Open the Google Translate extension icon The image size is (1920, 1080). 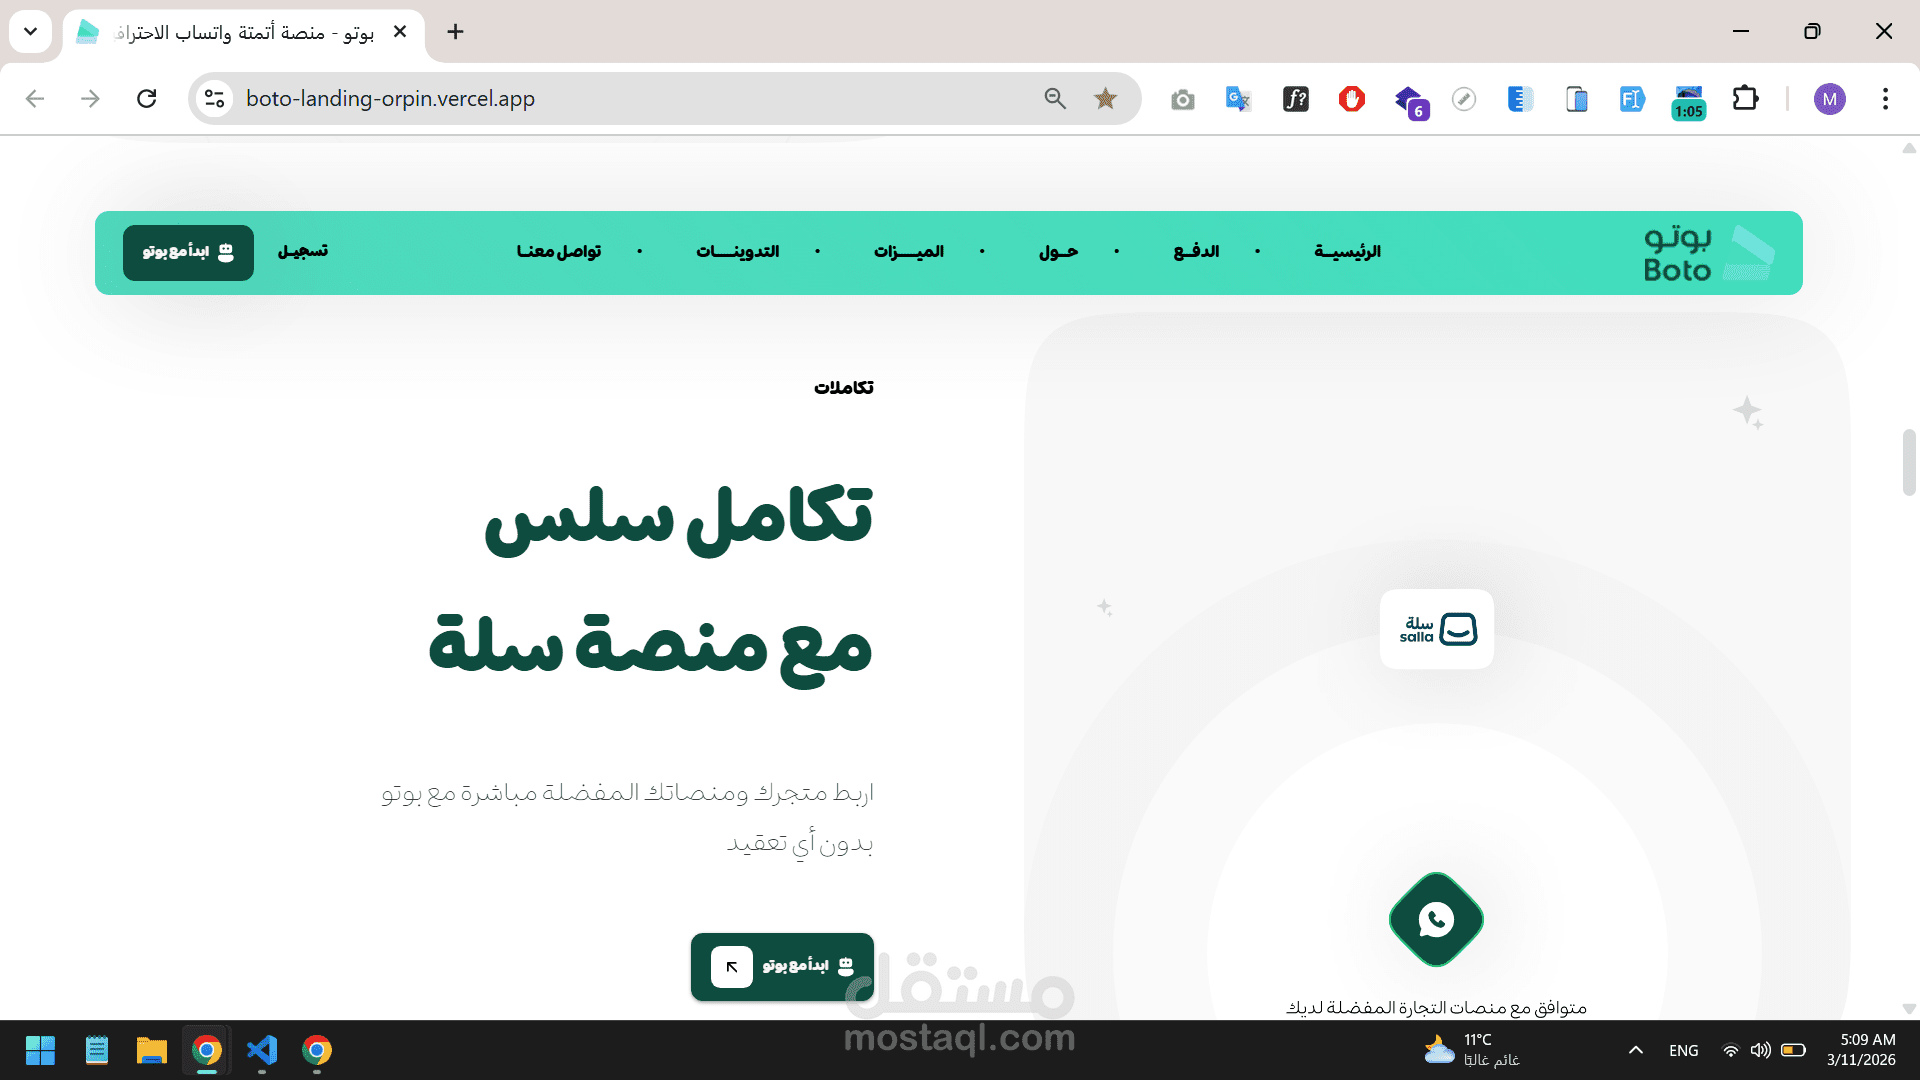click(1238, 98)
